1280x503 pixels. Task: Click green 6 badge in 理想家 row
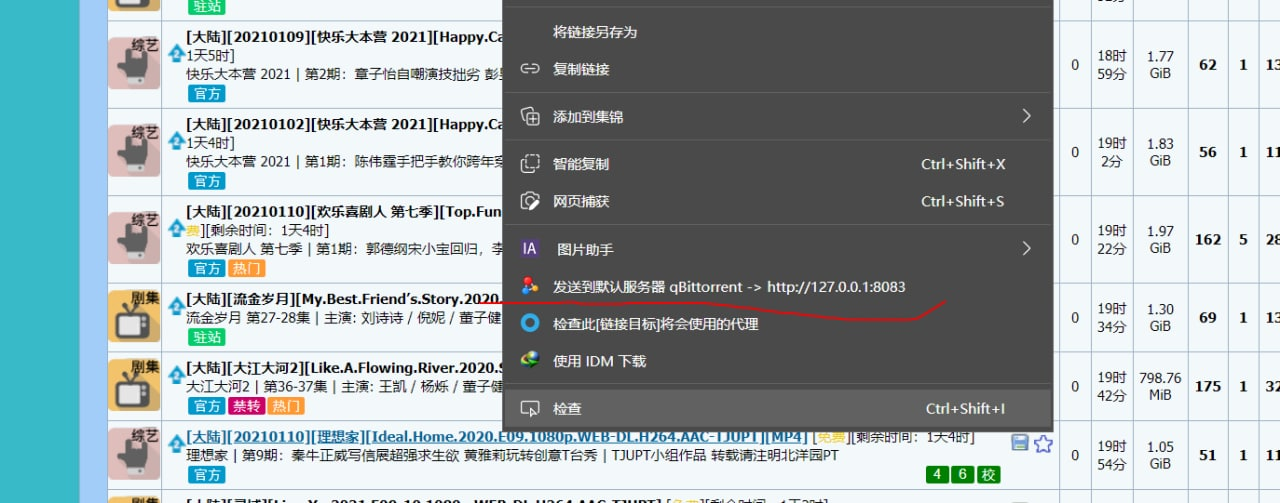point(962,474)
